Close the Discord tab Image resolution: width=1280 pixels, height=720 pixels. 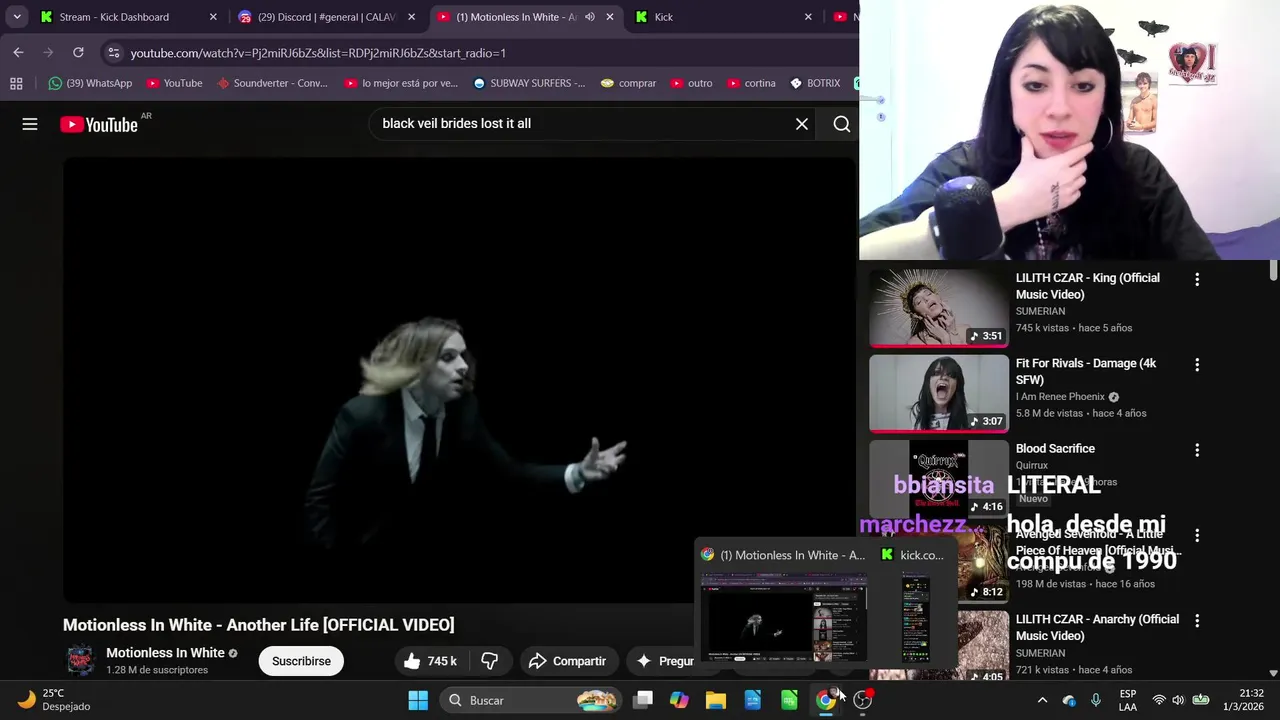pyautogui.click(x=411, y=17)
